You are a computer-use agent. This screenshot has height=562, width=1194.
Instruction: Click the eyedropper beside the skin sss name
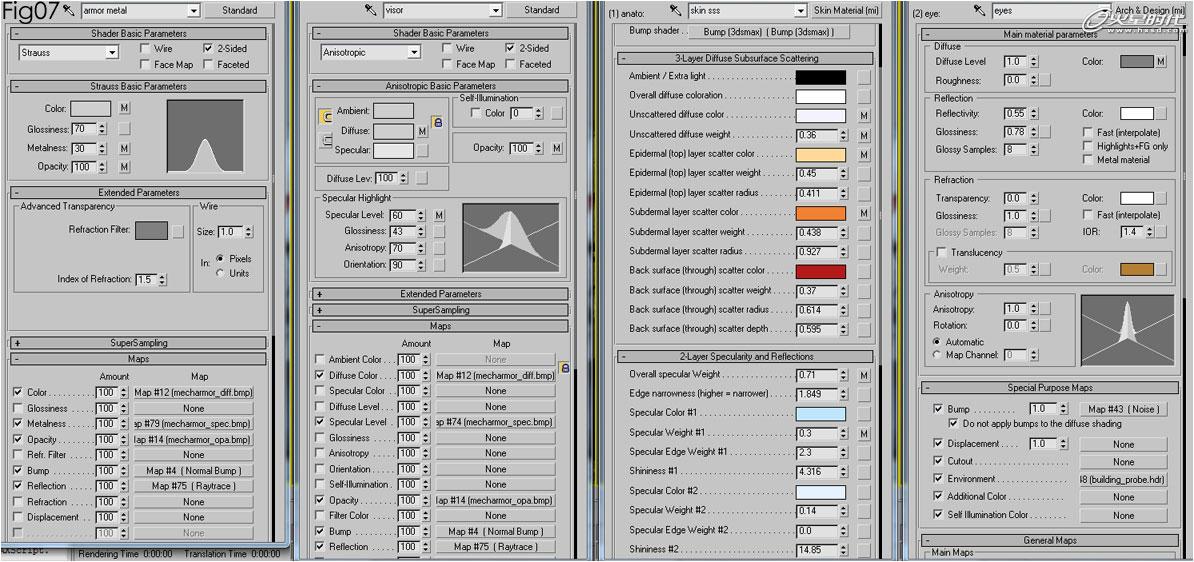coord(675,10)
